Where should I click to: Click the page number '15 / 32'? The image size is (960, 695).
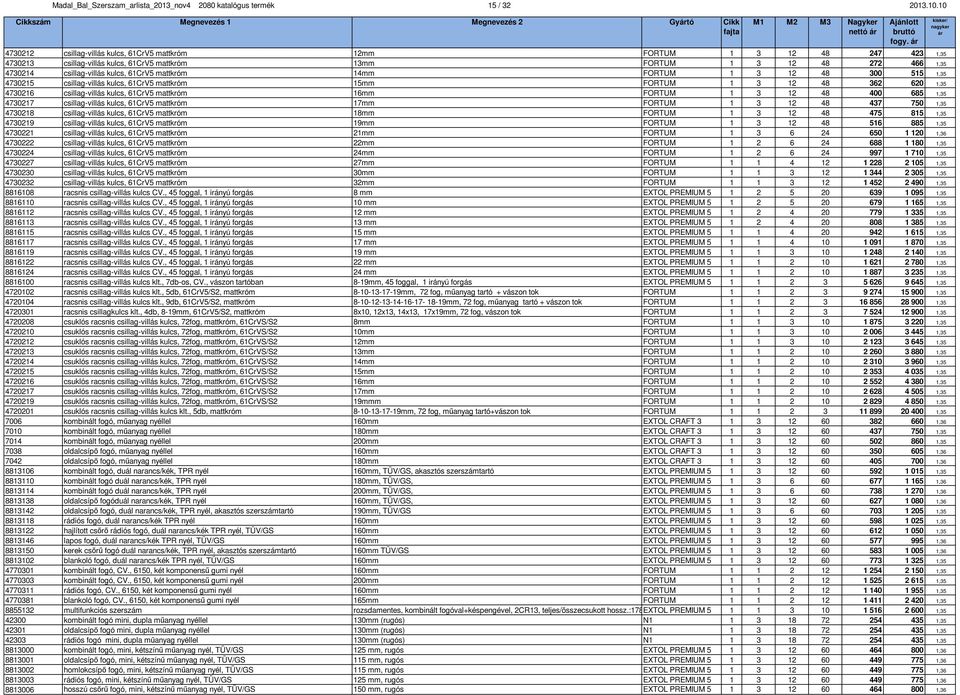click(499, 6)
